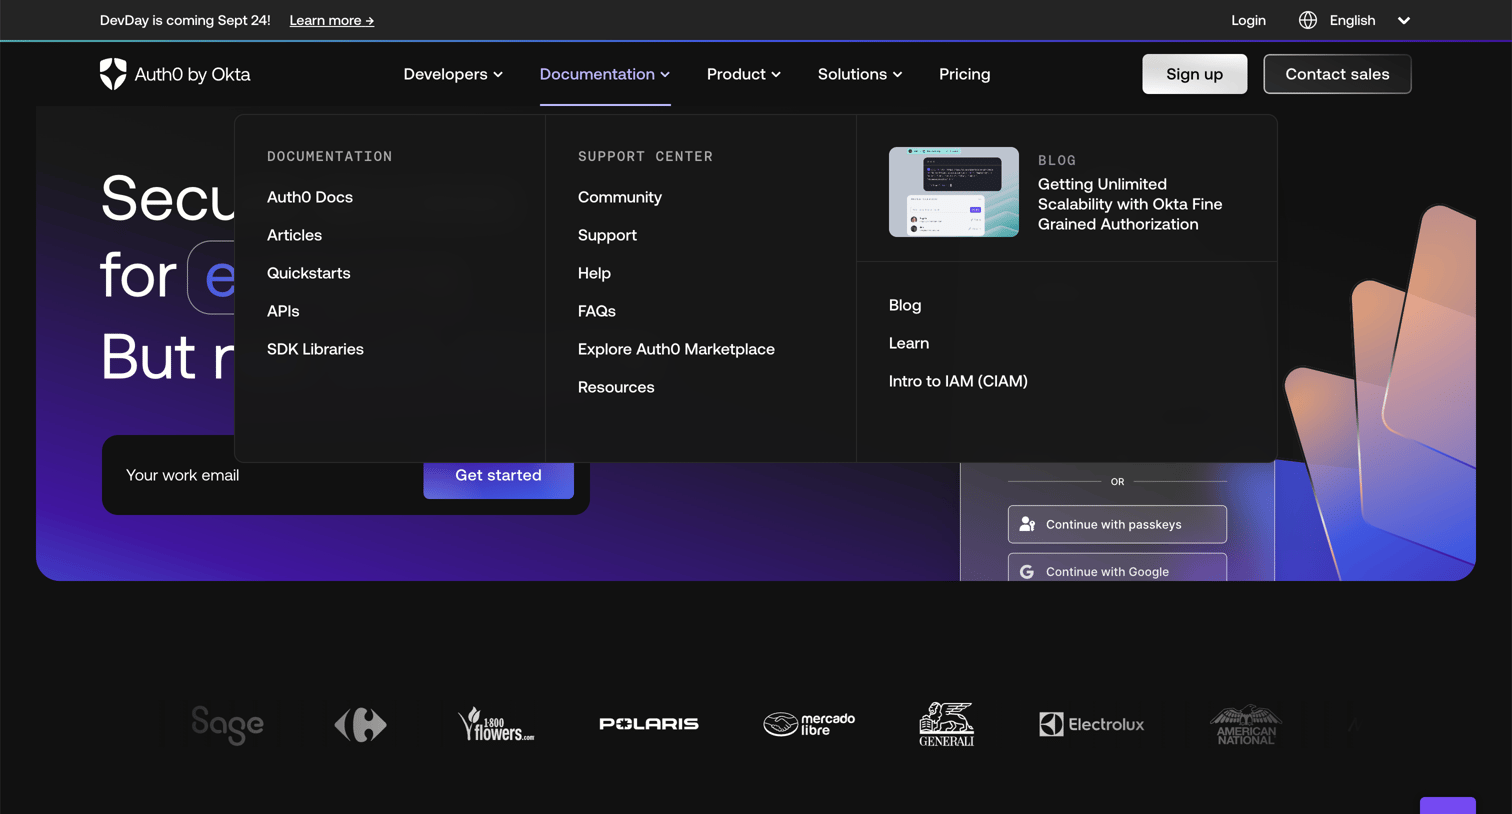
Task: Click the Auth0 shield logo icon
Action: click(x=113, y=74)
